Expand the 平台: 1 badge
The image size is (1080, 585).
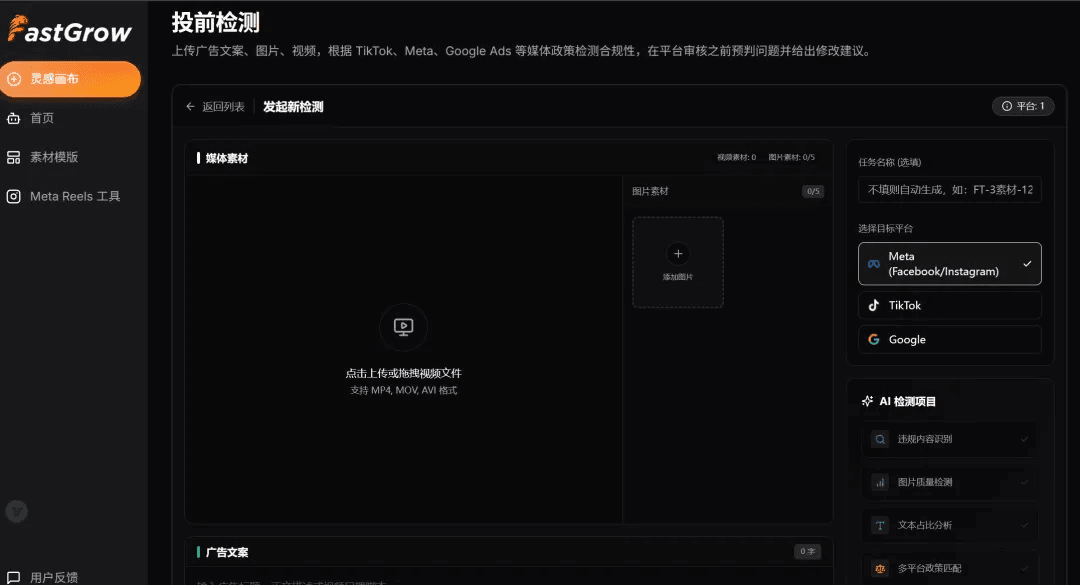pyautogui.click(x=1023, y=106)
